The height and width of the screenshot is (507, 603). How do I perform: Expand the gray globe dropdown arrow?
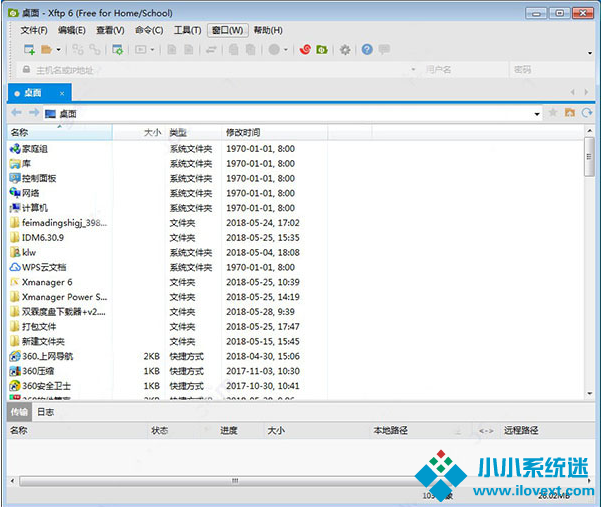click(286, 50)
